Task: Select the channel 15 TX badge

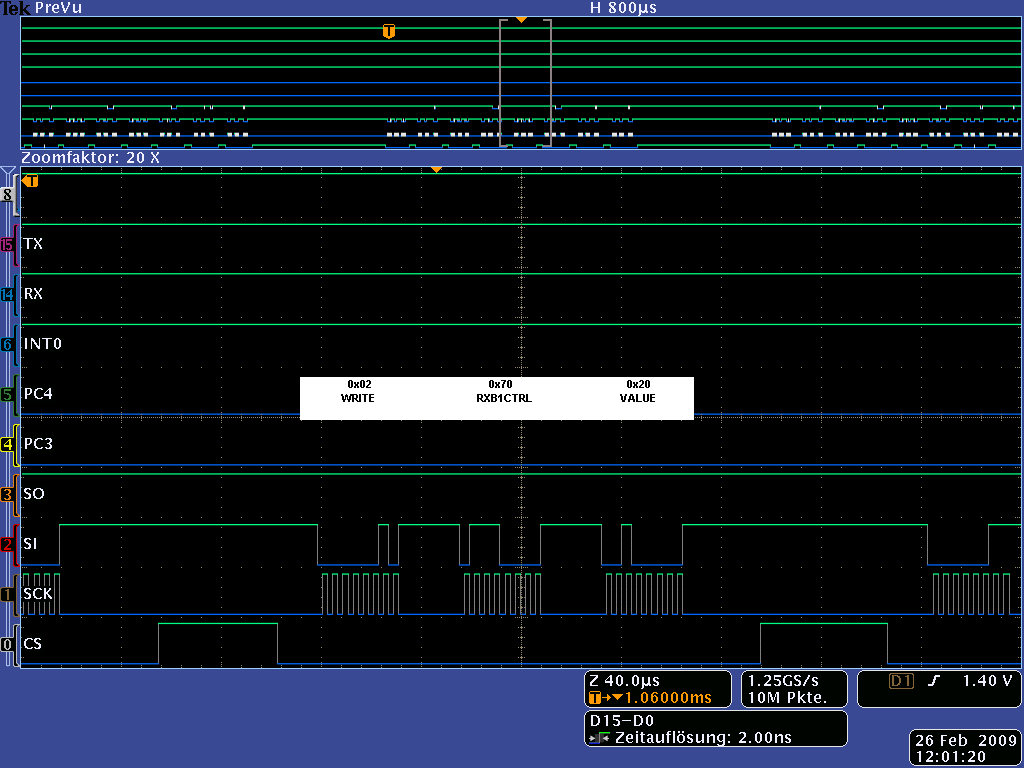Action: click(x=8, y=244)
